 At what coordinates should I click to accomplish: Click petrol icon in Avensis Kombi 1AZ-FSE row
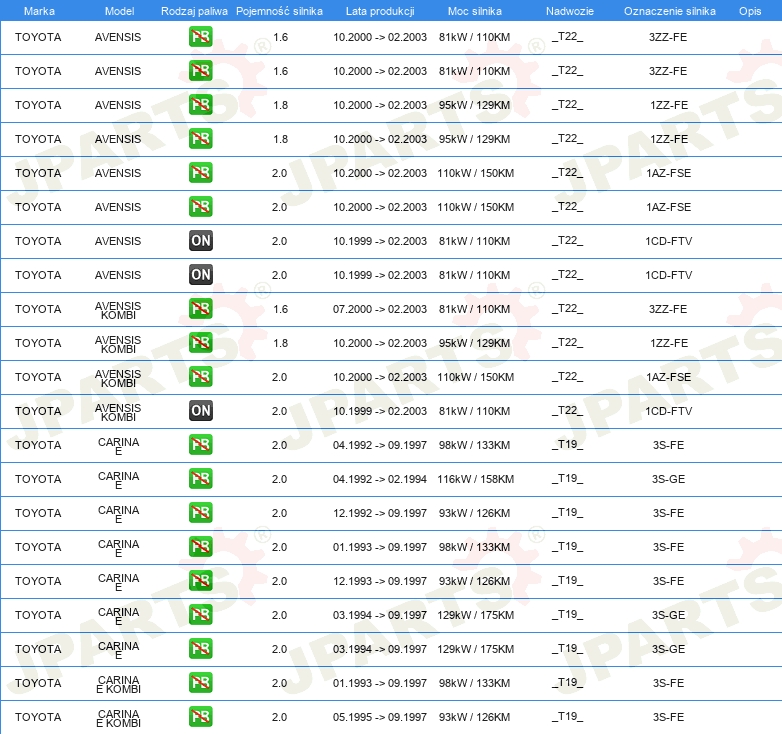tap(200, 376)
